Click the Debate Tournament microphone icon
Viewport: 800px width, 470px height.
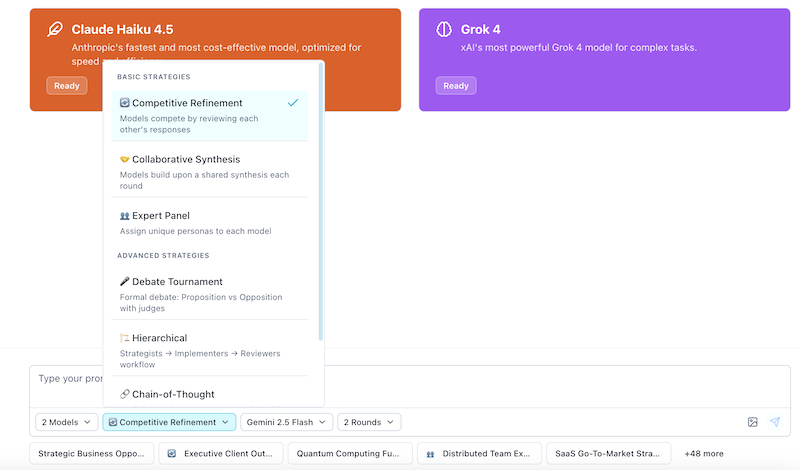tap(124, 282)
